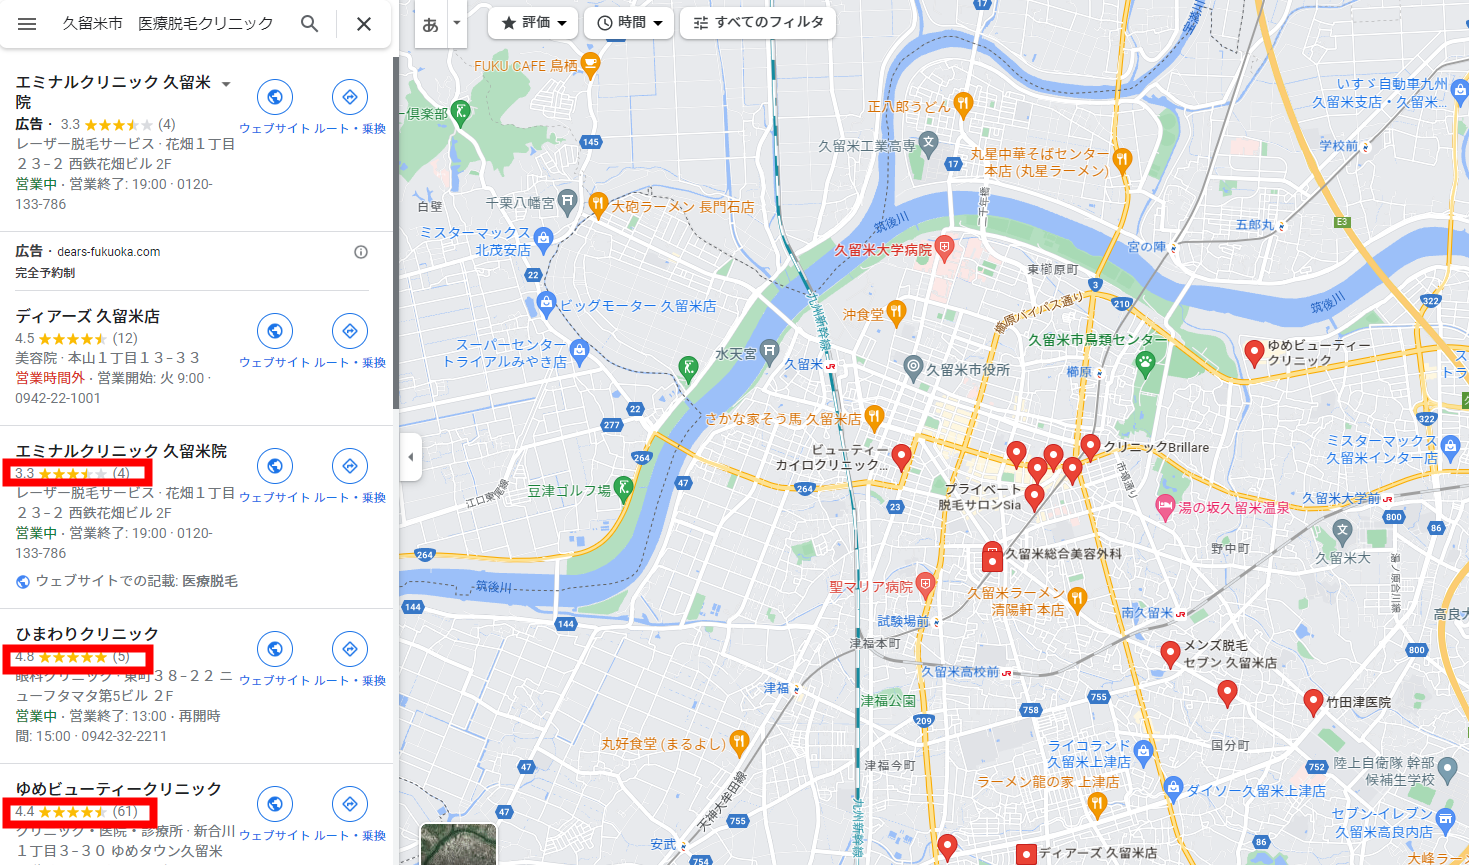
Task: Click the ウェブサイトでの記載: 医療脱毛 text
Action: (137, 581)
